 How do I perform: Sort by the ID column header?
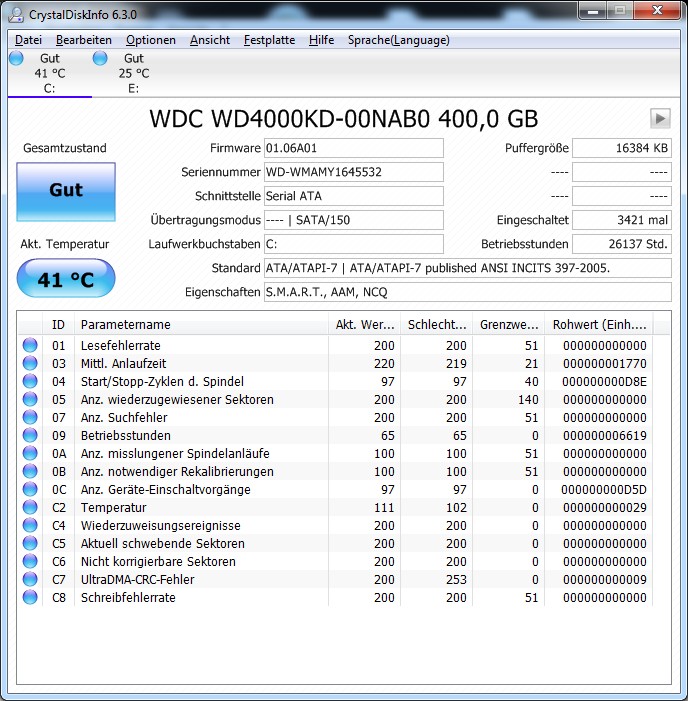click(58, 325)
